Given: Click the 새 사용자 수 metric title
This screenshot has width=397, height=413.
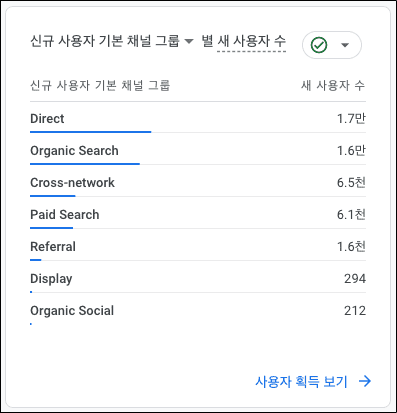Looking at the screenshot, I should point(251,41).
